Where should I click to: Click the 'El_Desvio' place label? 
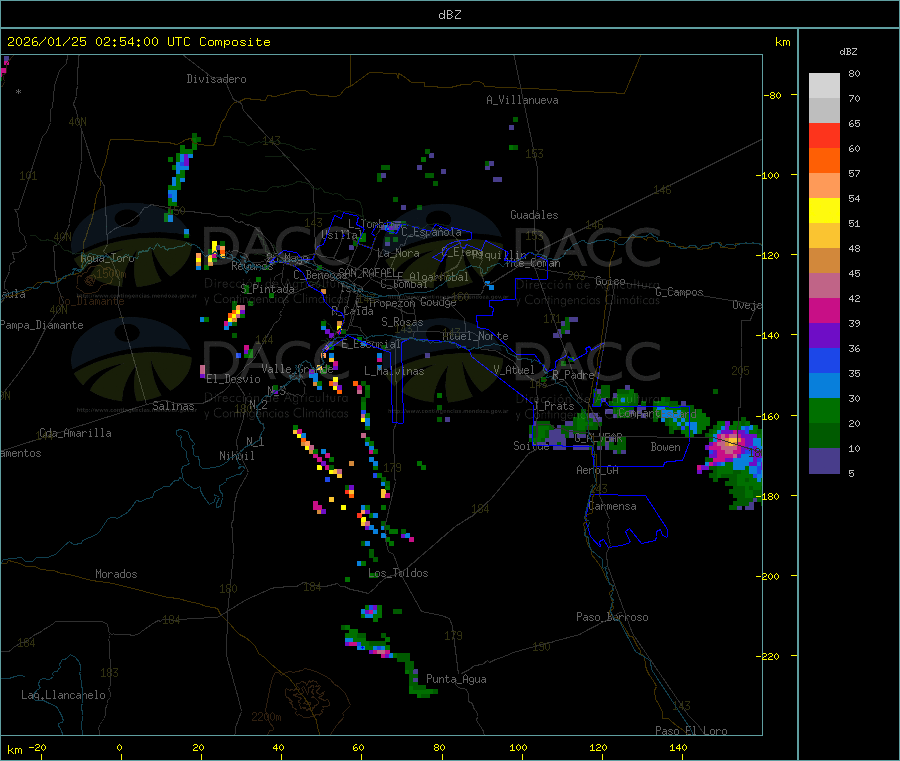point(233,379)
